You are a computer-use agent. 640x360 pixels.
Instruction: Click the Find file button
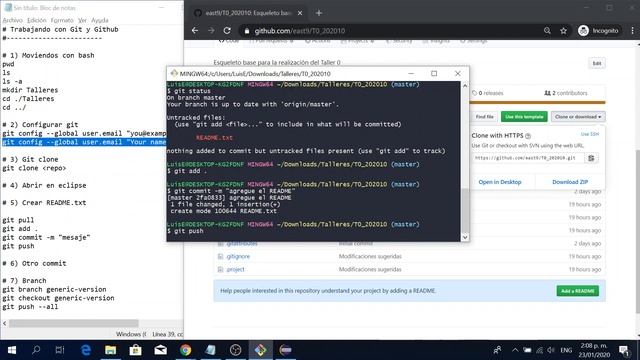click(484, 117)
